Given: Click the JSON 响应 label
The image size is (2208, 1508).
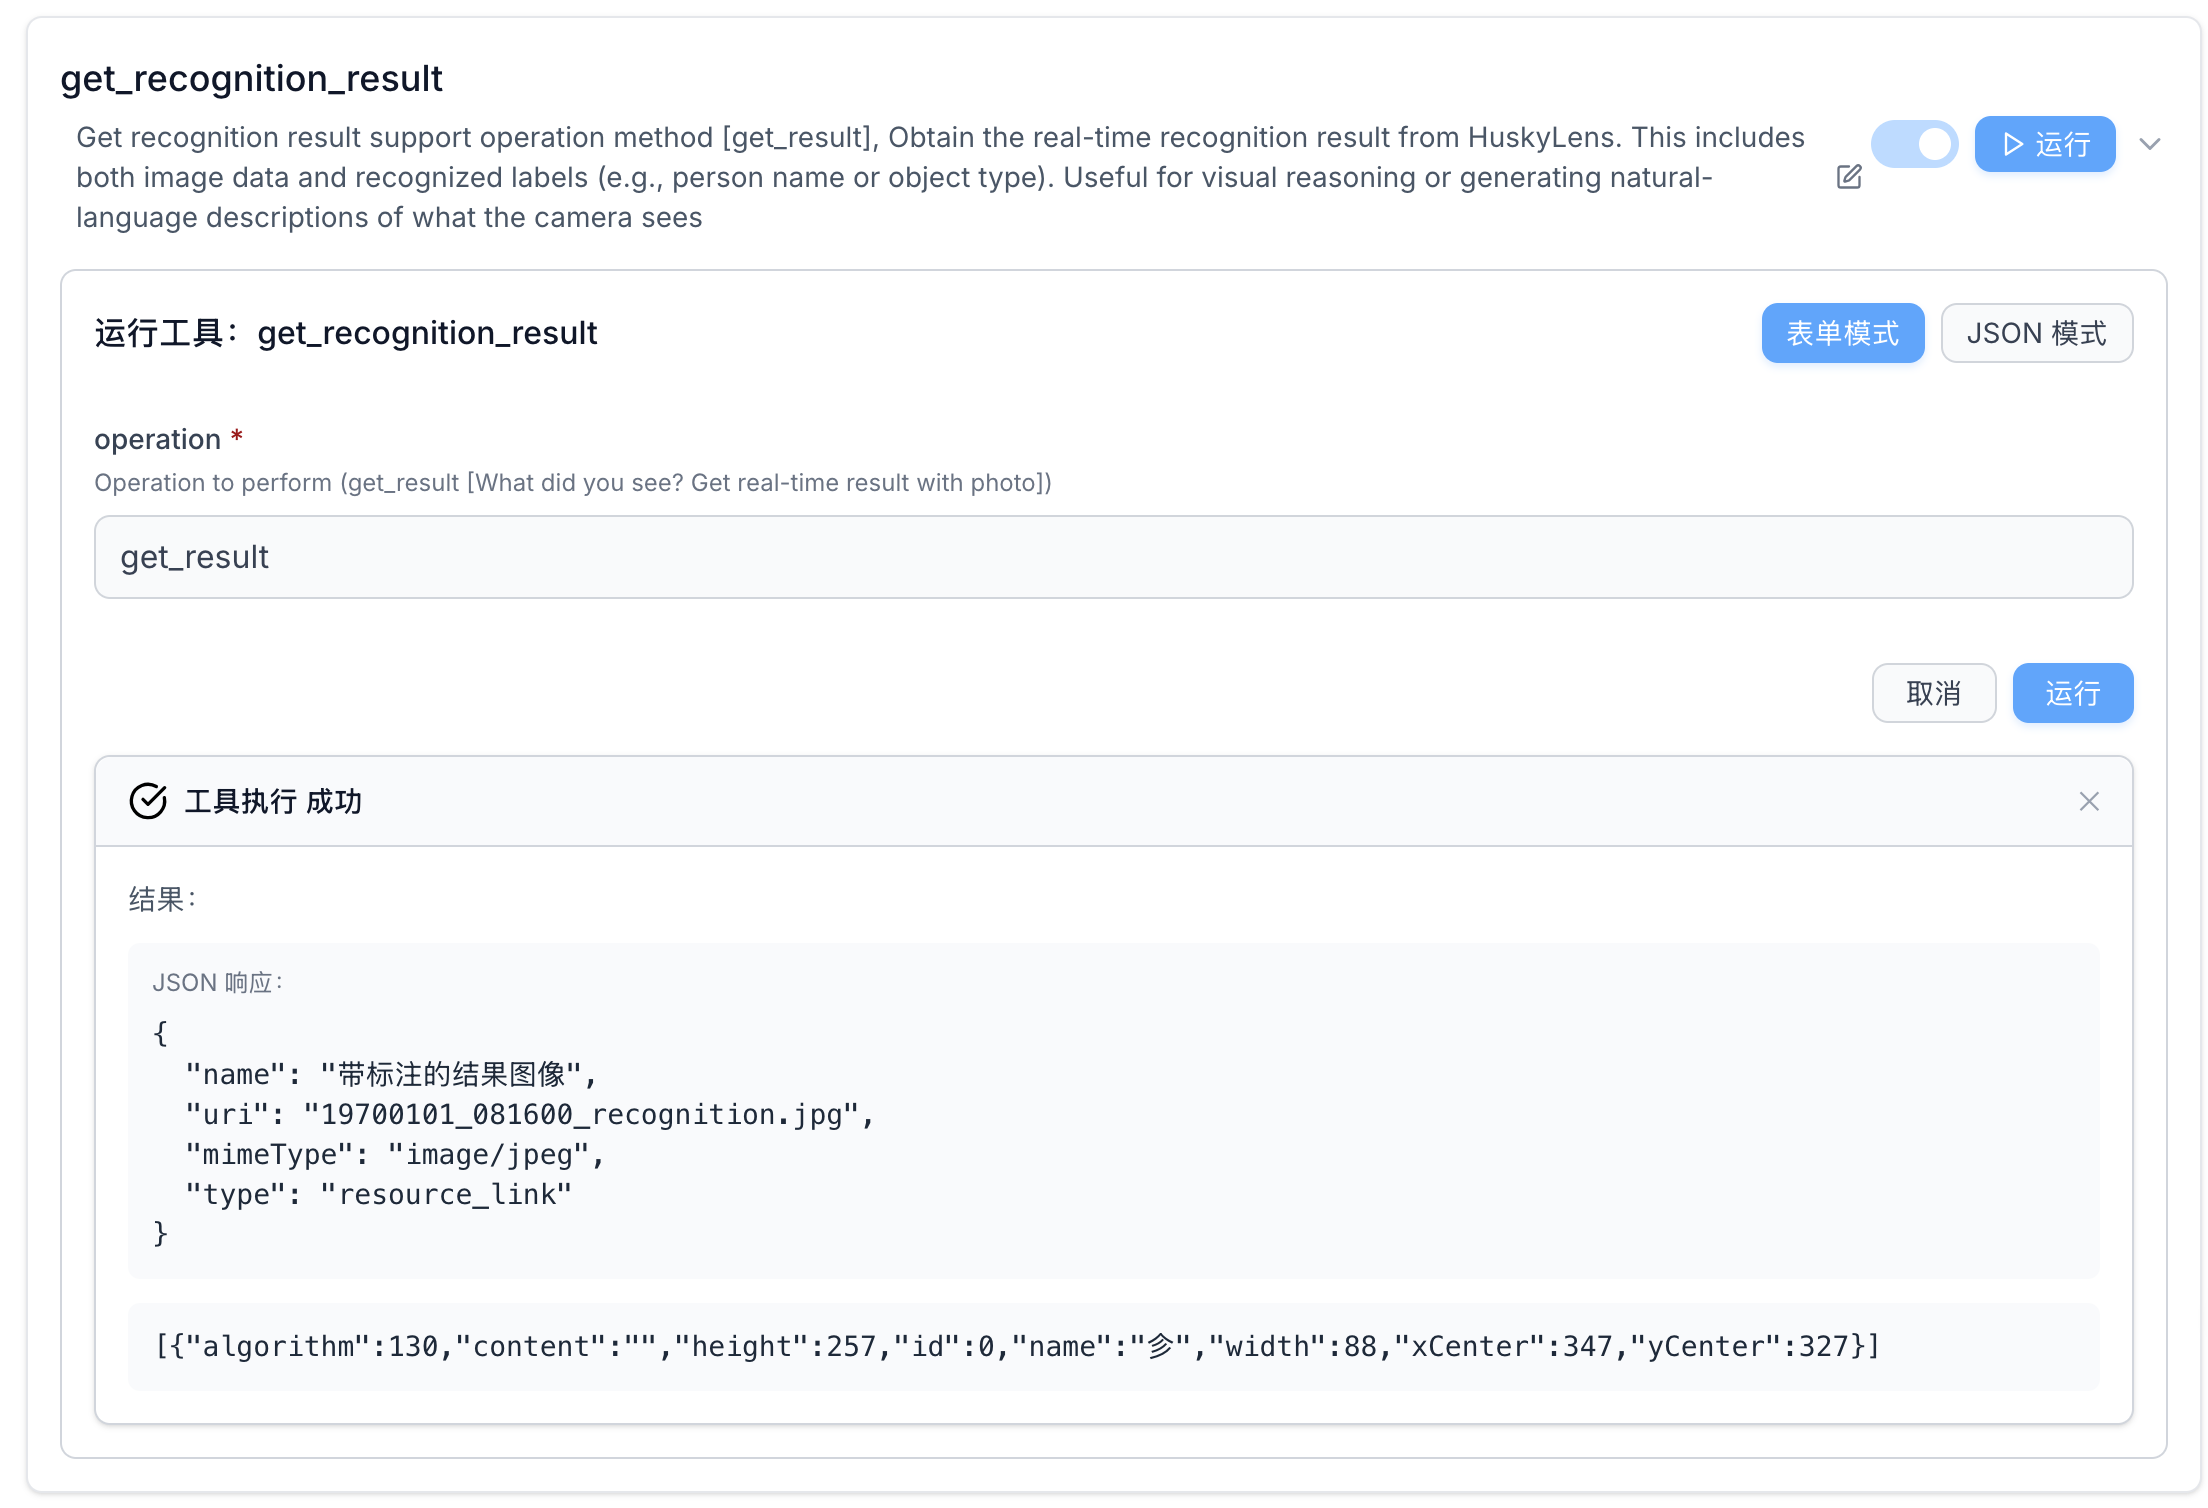Looking at the screenshot, I should pyautogui.click(x=217, y=983).
